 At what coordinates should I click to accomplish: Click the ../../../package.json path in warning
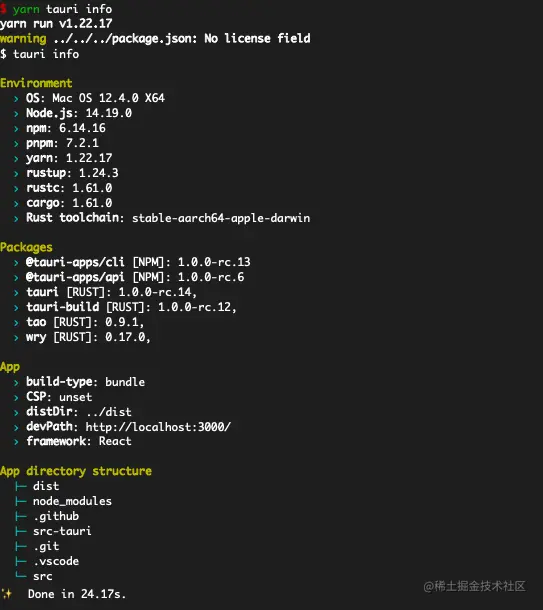(125, 39)
